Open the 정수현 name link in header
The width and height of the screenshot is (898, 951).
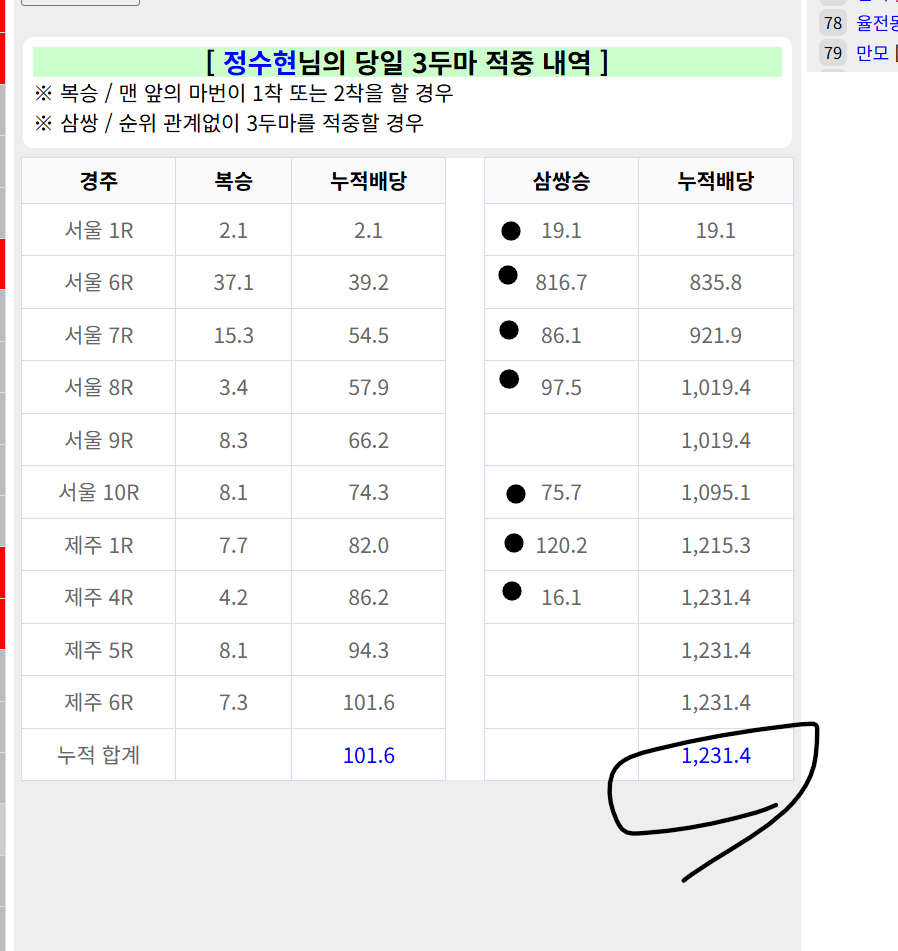260,63
